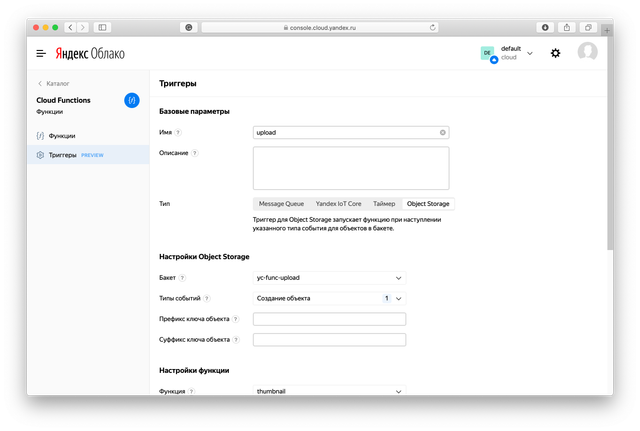Select the Таймер trigger type
This screenshot has width=640, height=431.
(x=385, y=203)
